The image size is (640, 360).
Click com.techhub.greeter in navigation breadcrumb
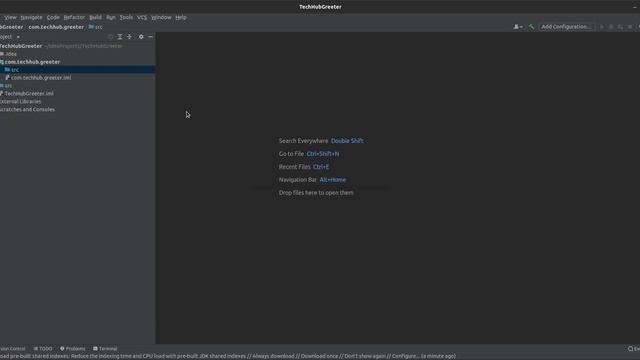(56, 27)
